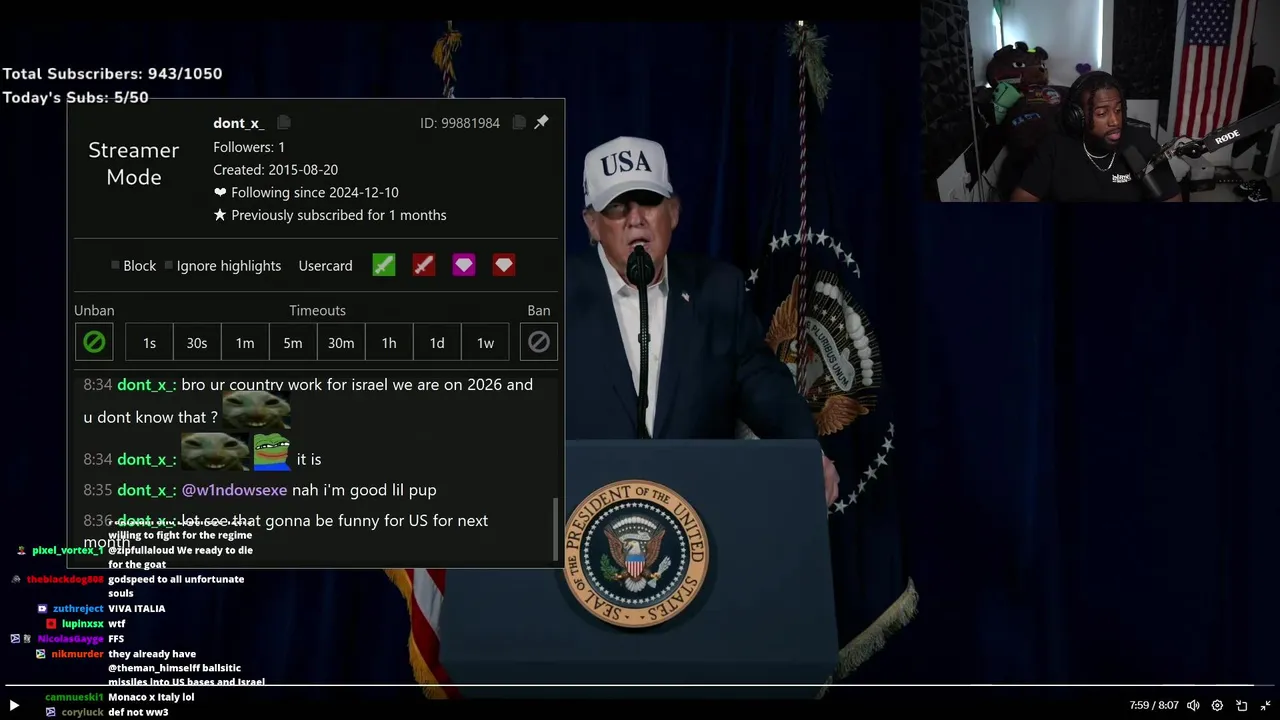Switch to picture-in-picture mini player
This screenshot has height=720, width=1280.
click(1242, 705)
